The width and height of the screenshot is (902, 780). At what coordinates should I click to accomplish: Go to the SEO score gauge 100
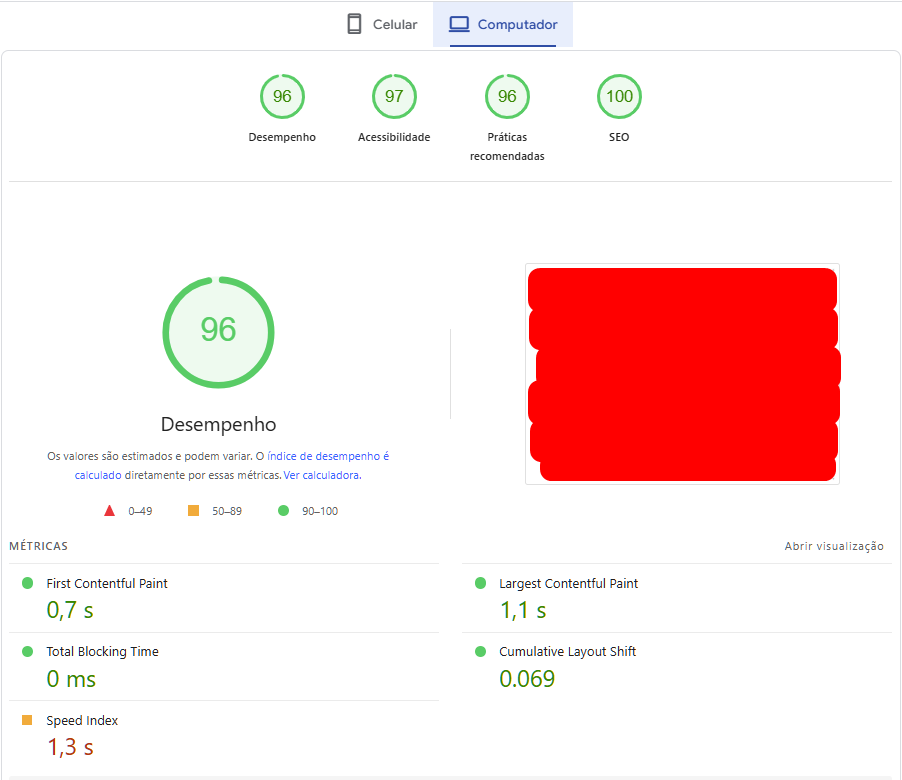(x=619, y=97)
